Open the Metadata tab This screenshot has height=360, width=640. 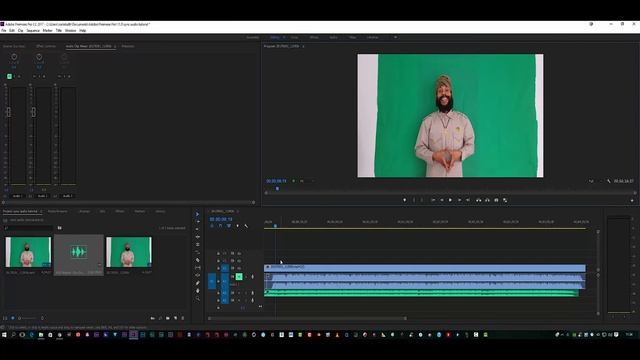(128, 47)
